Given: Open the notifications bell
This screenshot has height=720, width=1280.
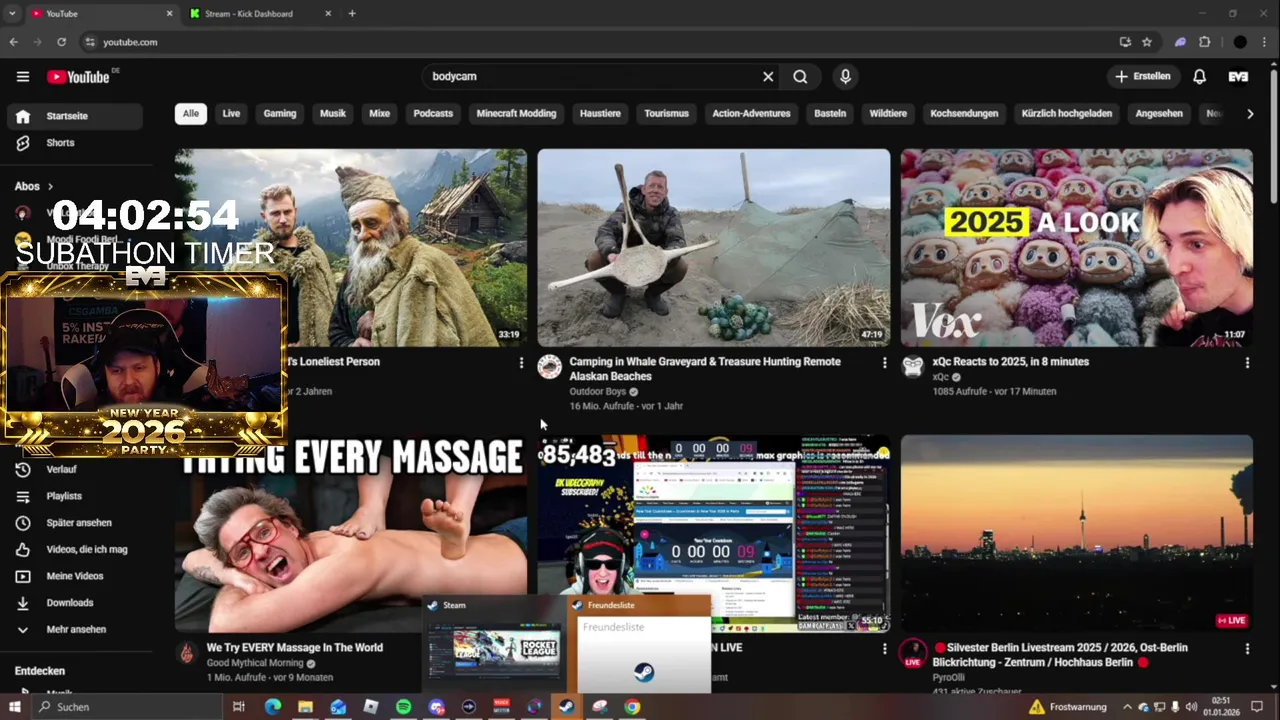Looking at the screenshot, I should [x=1199, y=76].
